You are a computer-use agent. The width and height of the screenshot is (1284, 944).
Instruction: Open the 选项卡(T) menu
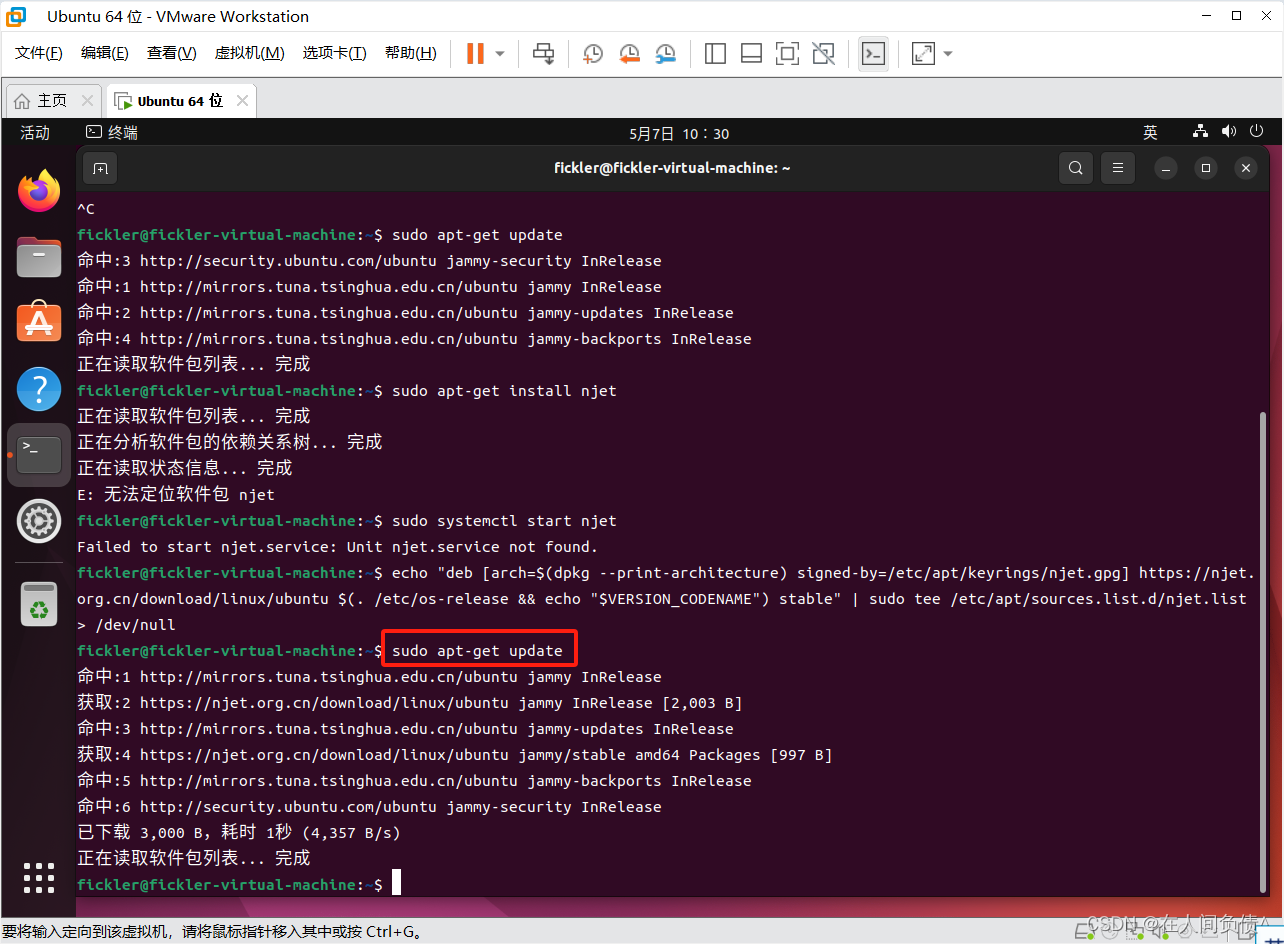pos(335,53)
